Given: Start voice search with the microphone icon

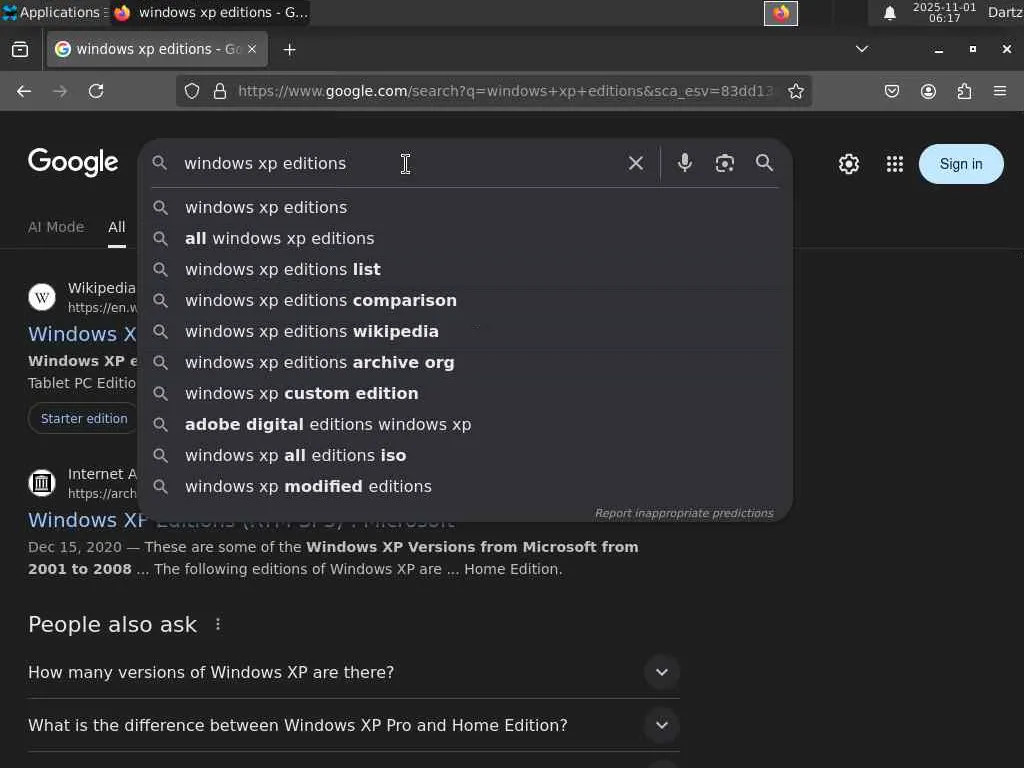Looking at the screenshot, I should (684, 163).
